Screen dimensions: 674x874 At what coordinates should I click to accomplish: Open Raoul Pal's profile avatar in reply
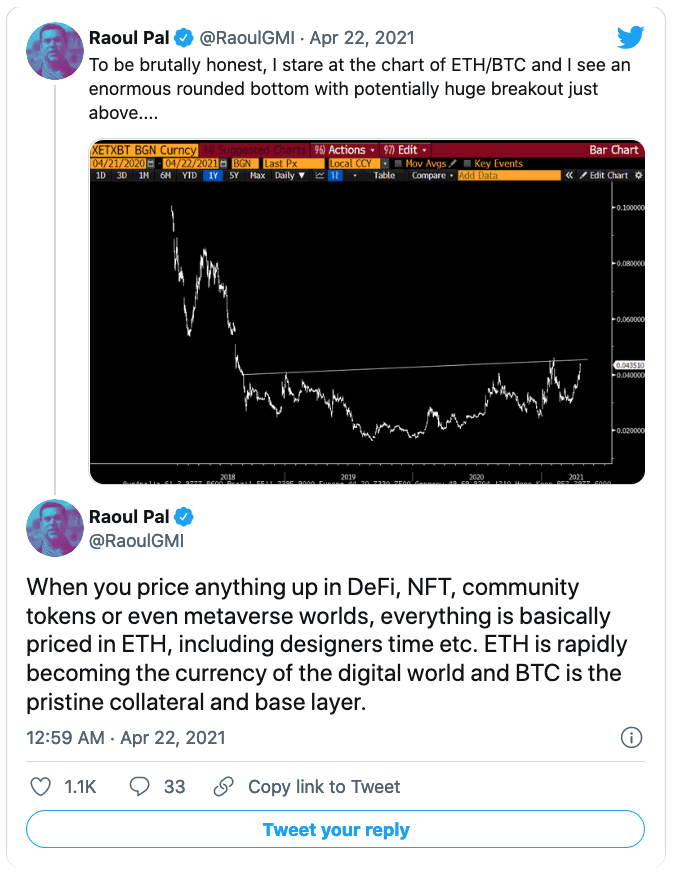pyautogui.click(x=55, y=528)
